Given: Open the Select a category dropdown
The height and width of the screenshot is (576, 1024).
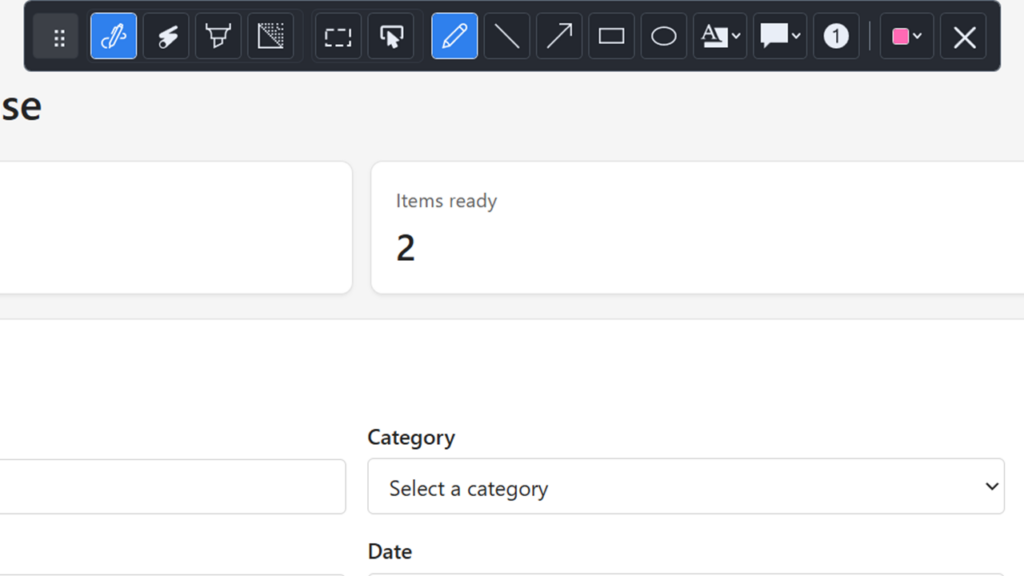Looking at the screenshot, I should coord(686,487).
